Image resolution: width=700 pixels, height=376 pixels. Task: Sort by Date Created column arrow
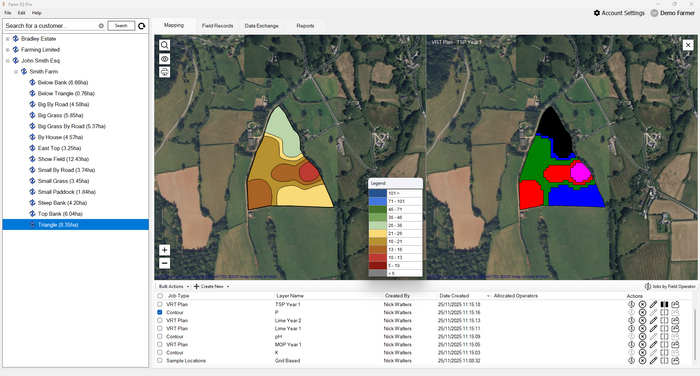488,296
